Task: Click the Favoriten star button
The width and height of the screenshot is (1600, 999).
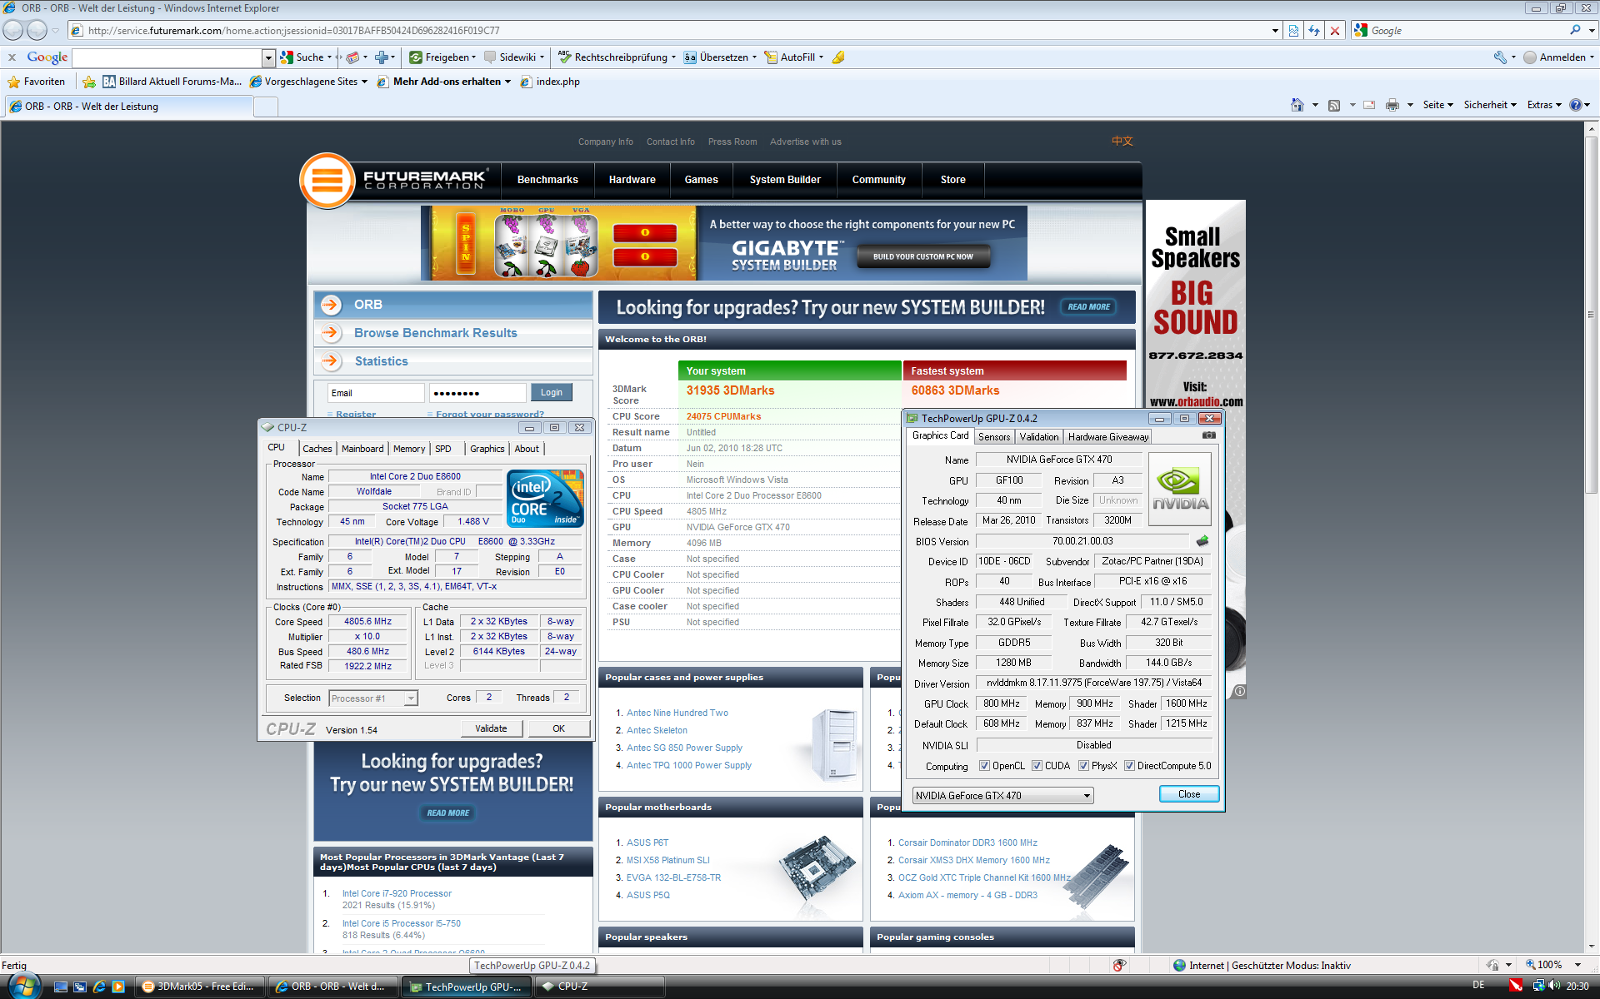Action: click(36, 82)
